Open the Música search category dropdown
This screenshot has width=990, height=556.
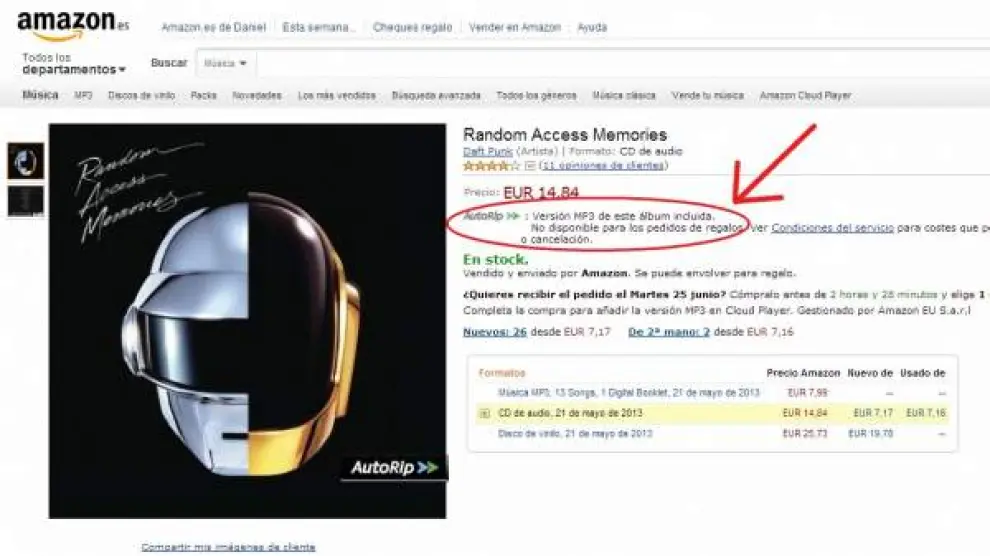point(225,63)
